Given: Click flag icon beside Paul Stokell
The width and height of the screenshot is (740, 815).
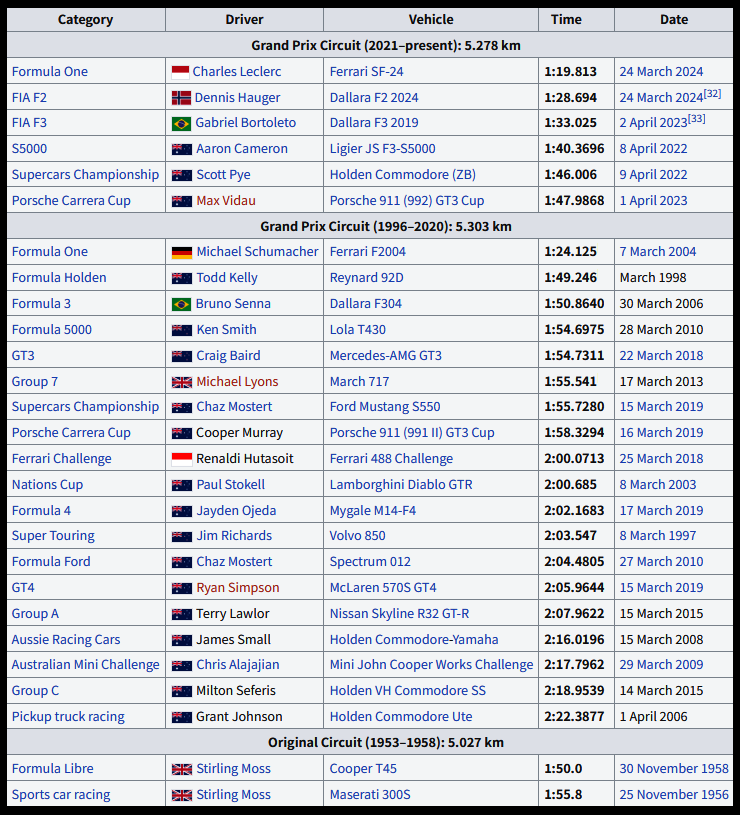Looking at the screenshot, I should 182,485.
